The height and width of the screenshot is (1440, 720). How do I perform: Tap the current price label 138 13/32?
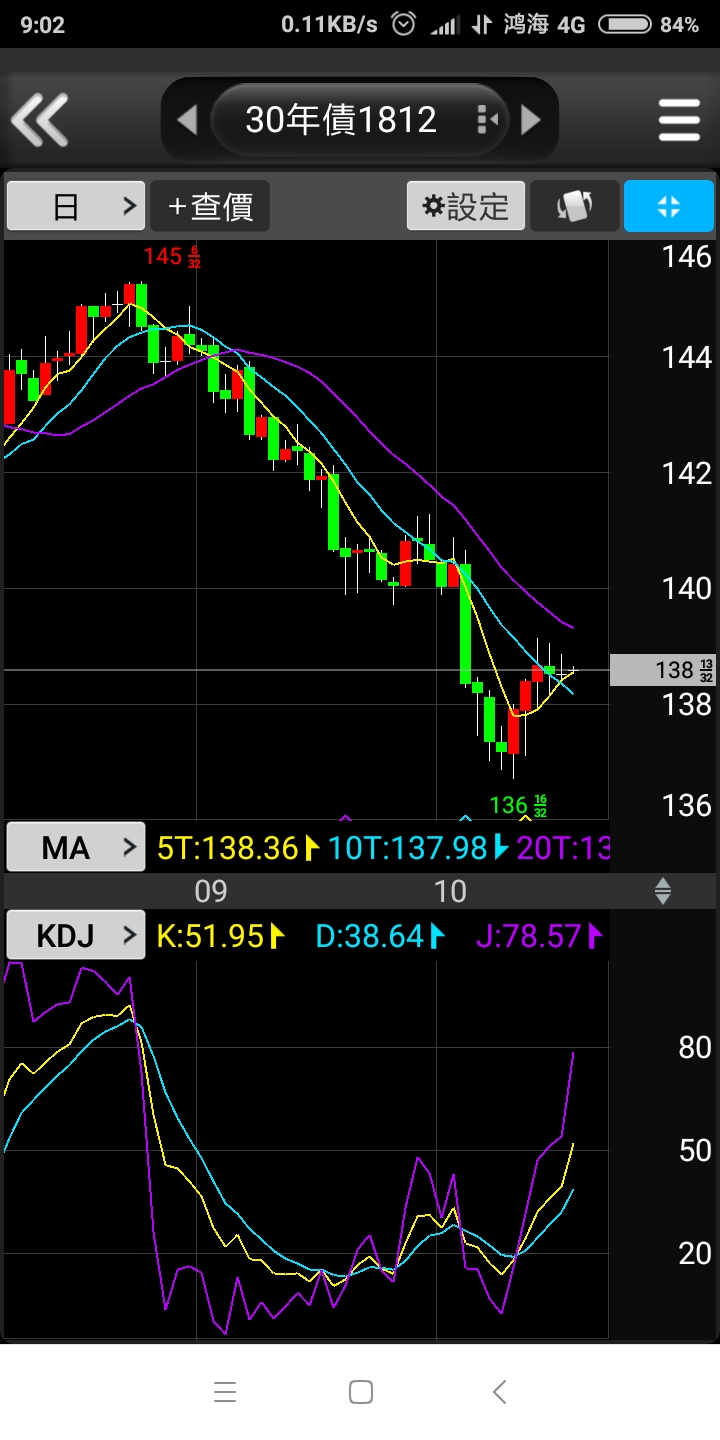click(663, 670)
